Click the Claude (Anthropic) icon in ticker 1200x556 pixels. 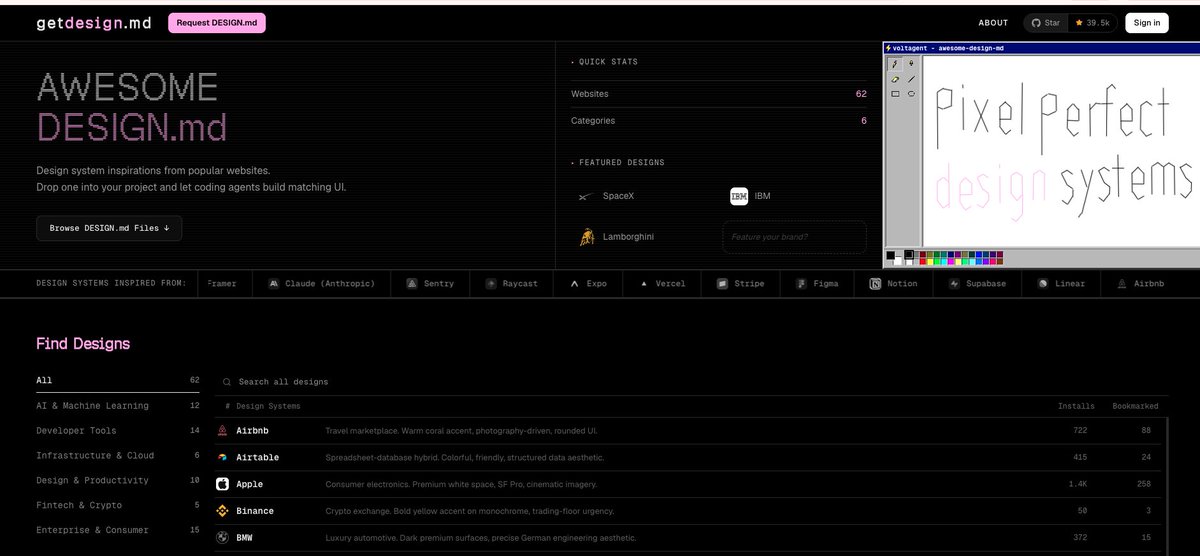pos(274,284)
